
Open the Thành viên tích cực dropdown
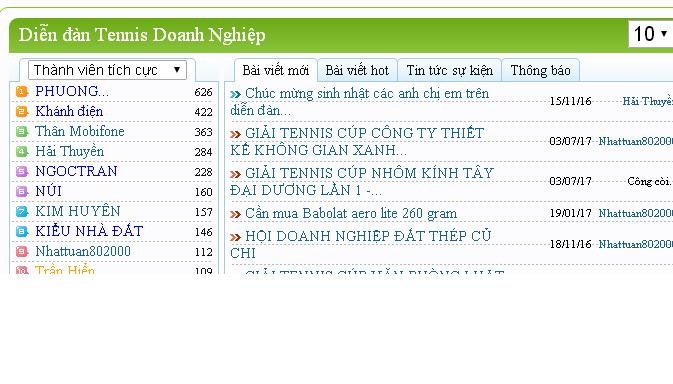pos(107,70)
